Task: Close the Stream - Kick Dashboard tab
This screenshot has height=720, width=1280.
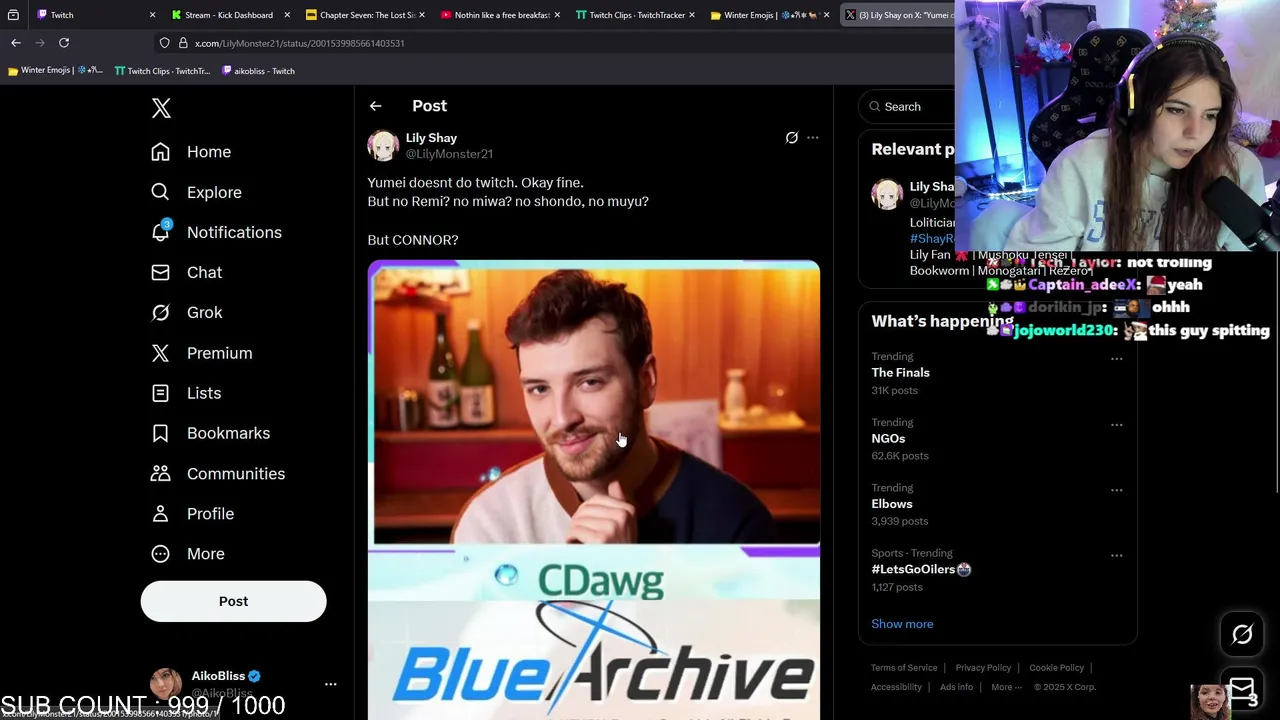Action: pyautogui.click(x=287, y=15)
